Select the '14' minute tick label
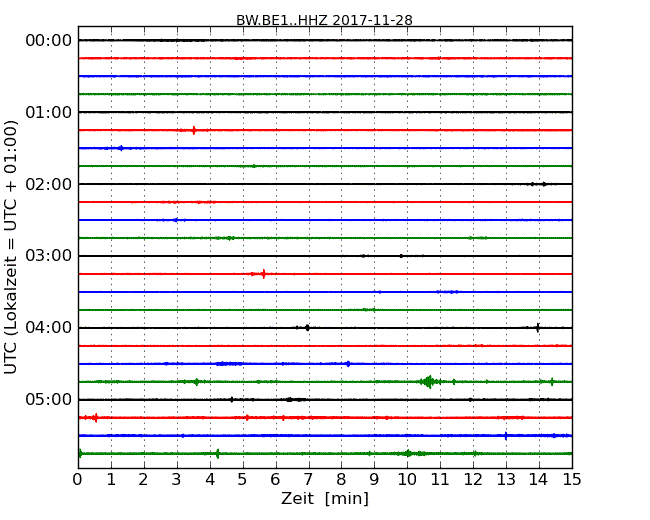 coord(539,480)
